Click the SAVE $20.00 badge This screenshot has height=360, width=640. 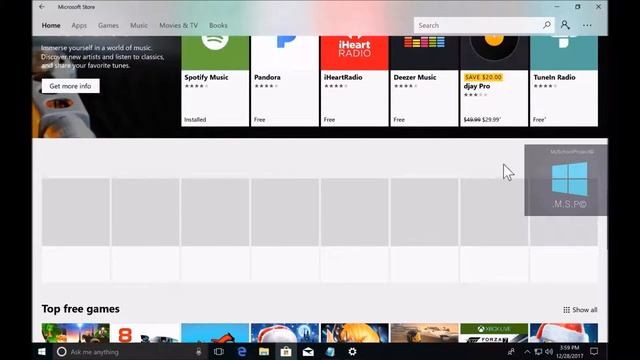click(x=483, y=77)
